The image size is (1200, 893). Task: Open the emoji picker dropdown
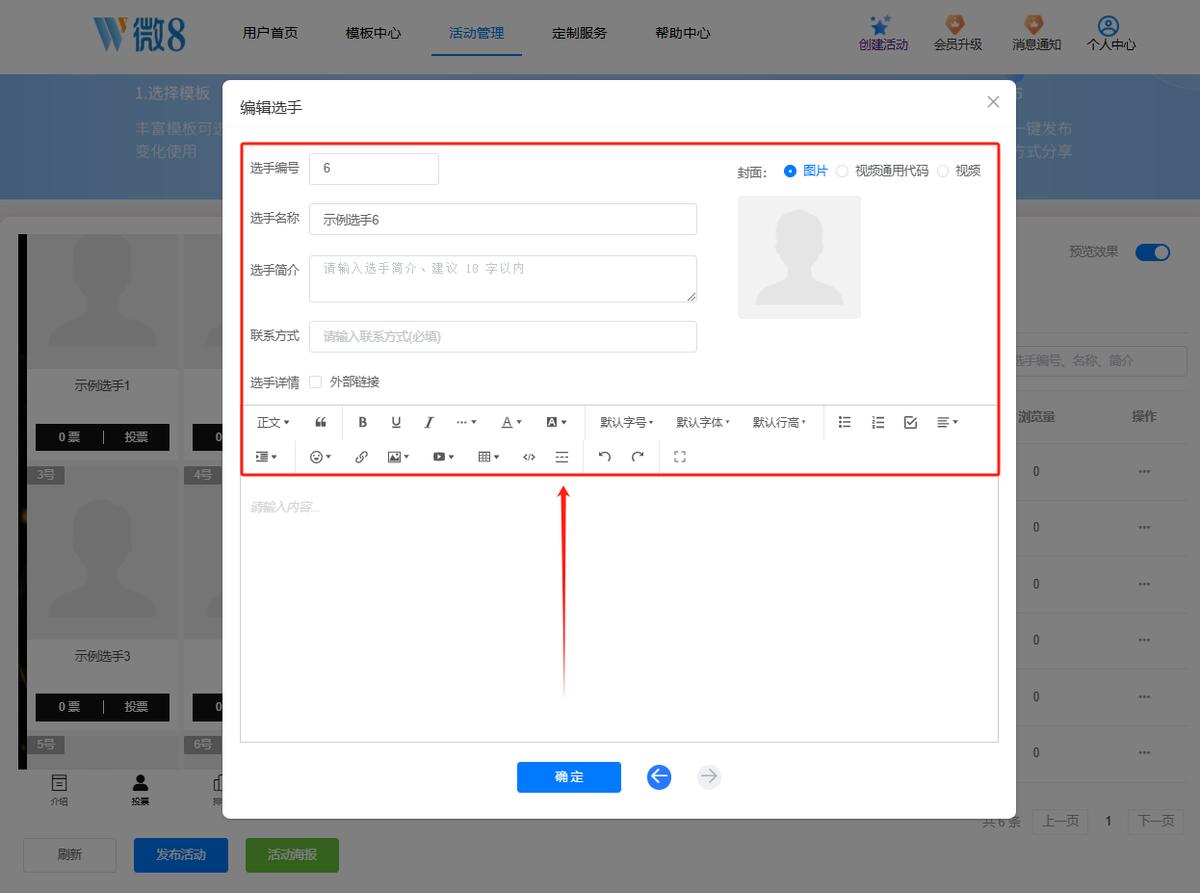pyautogui.click(x=320, y=457)
